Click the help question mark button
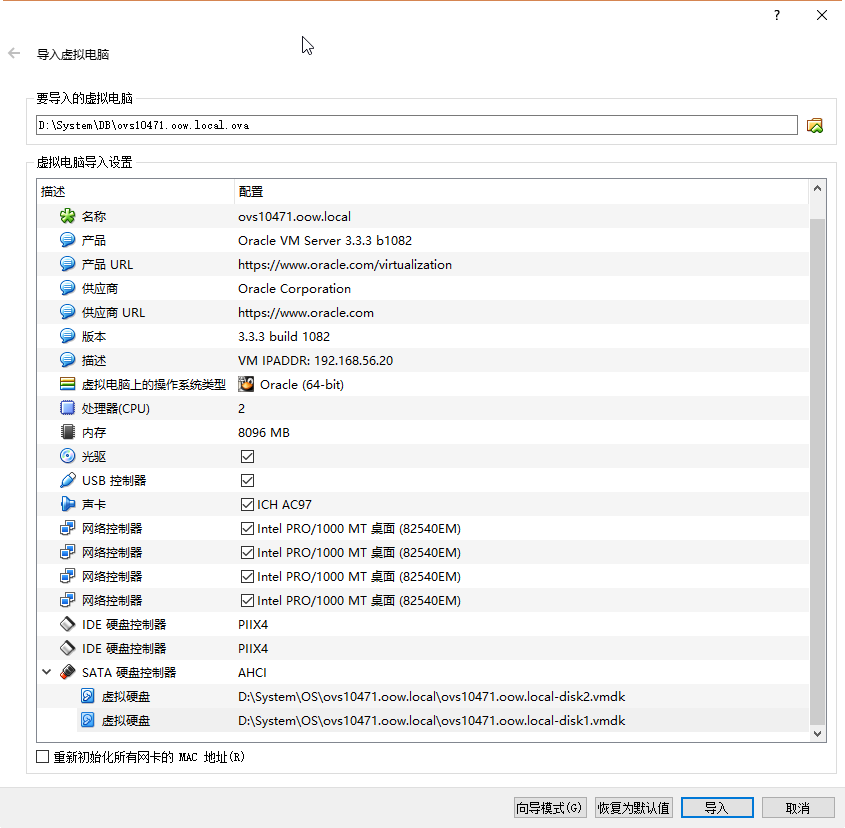The height and width of the screenshot is (828, 845). pos(777,15)
